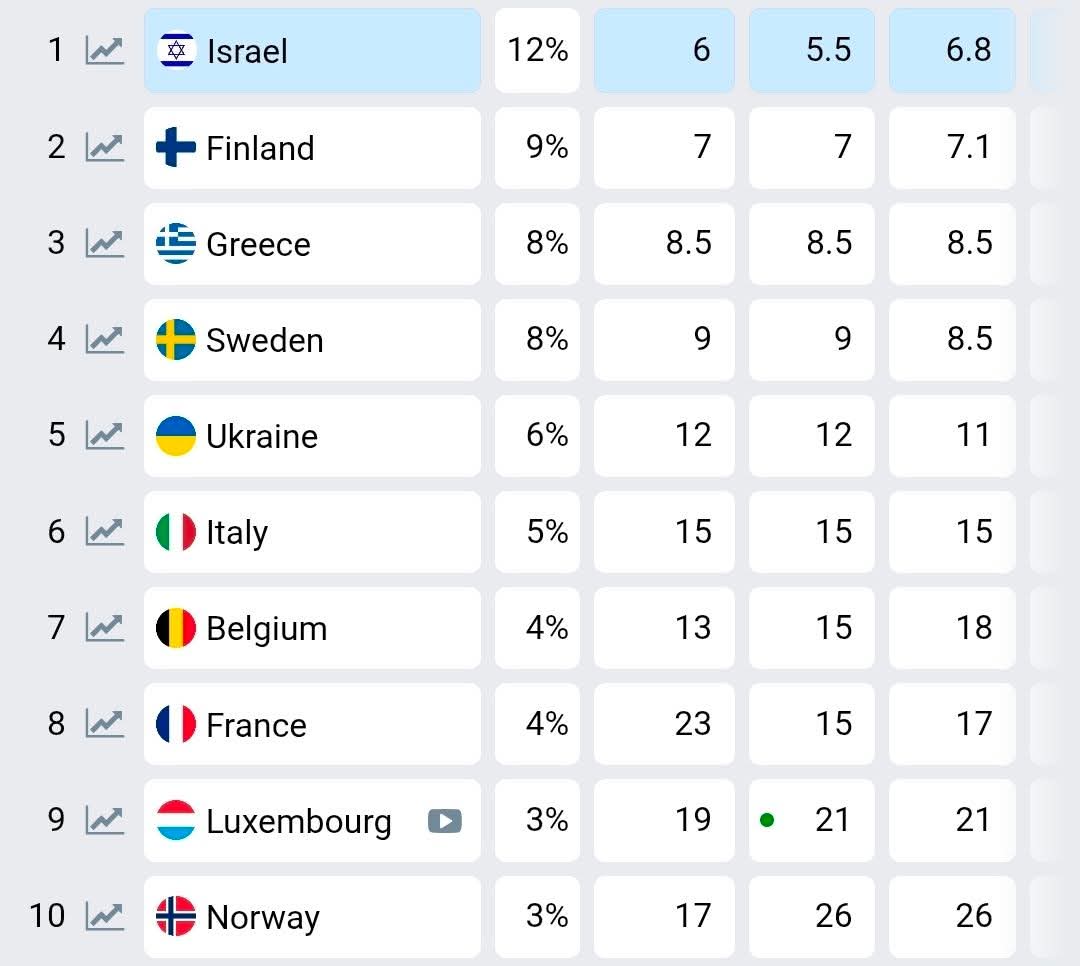Open the trend chart icon for Israel
The image size is (1080, 966).
pyautogui.click(x=104, y=51)
